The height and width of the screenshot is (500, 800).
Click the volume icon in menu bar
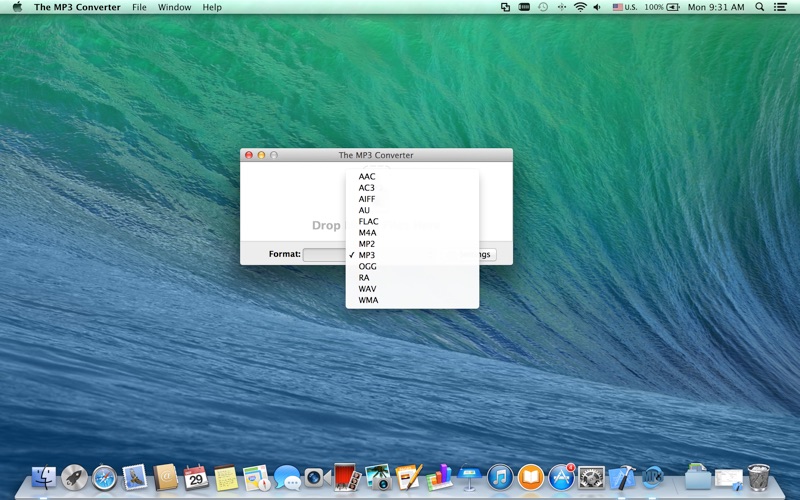tap(598, 7)
